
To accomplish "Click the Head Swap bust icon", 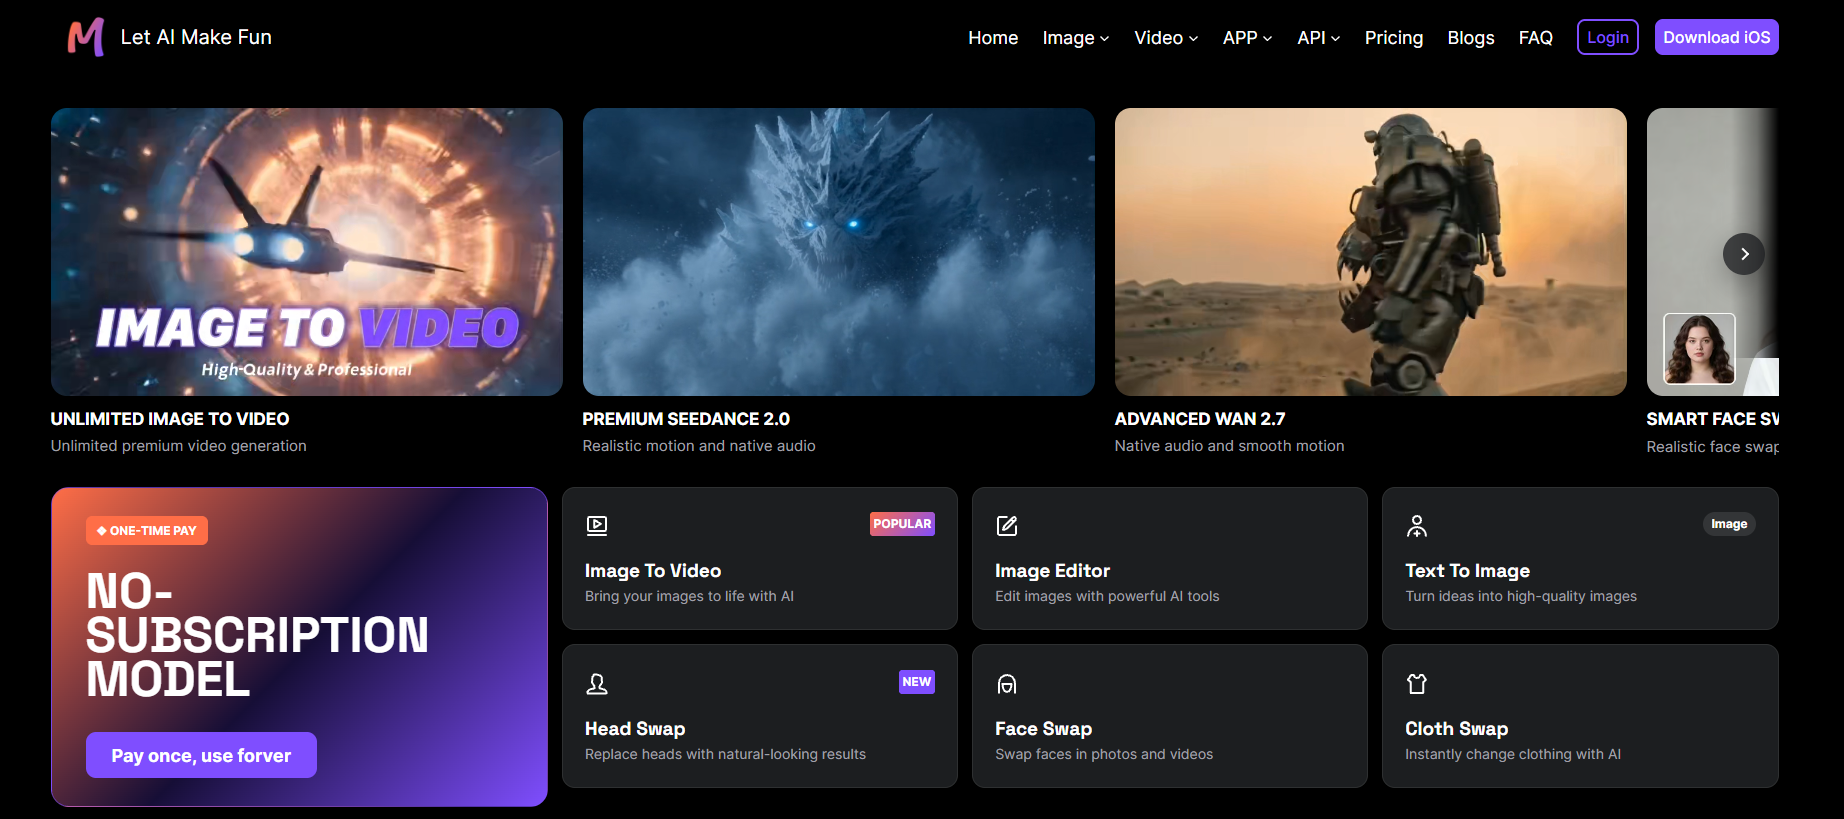I will [597, 684].
